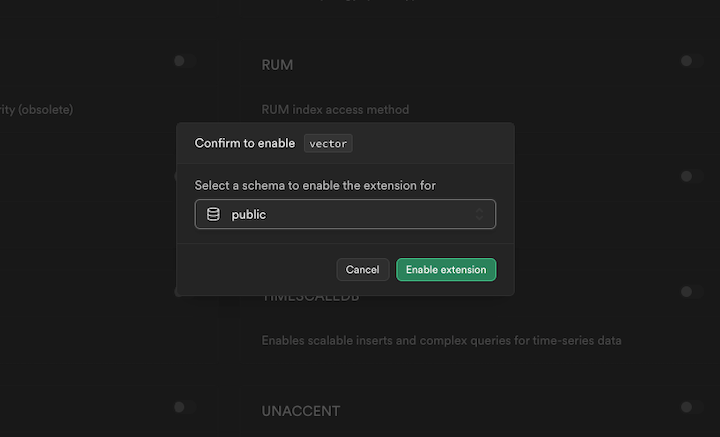The height and width of the screenshot is (437, 720).
Task: Click the partially hidden TIMESCALEDB heading
Action: click(310, 298)
